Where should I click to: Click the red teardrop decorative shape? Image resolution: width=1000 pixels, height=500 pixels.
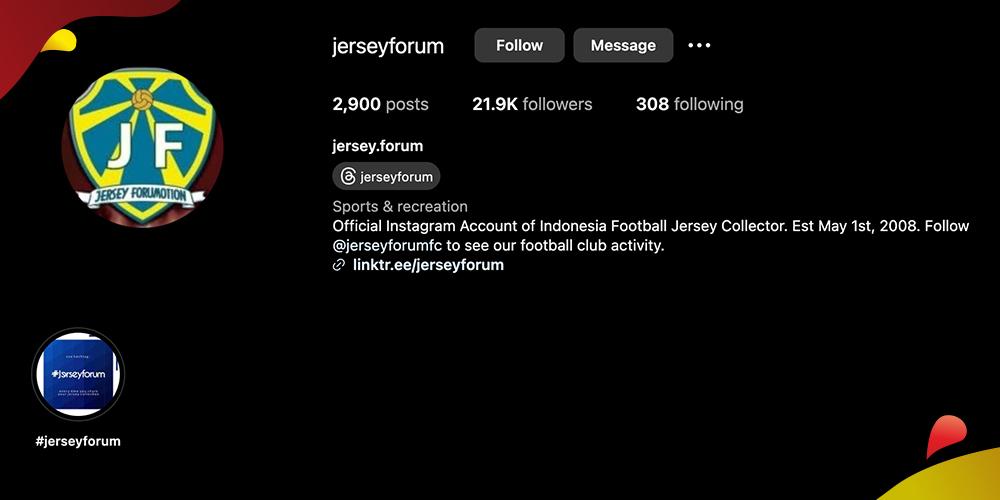tap(945, 436)
